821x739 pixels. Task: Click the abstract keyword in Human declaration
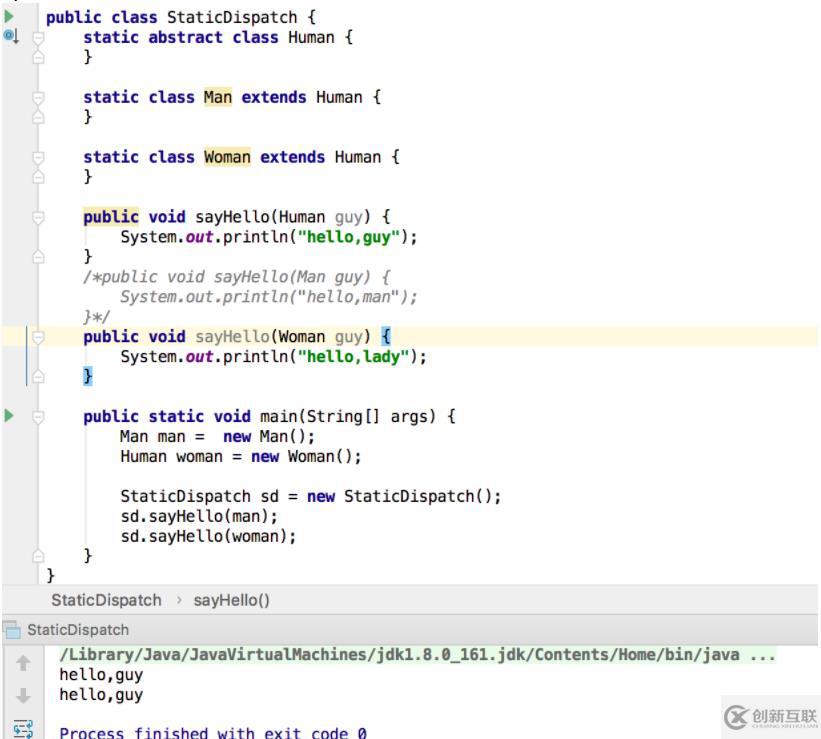185,38
